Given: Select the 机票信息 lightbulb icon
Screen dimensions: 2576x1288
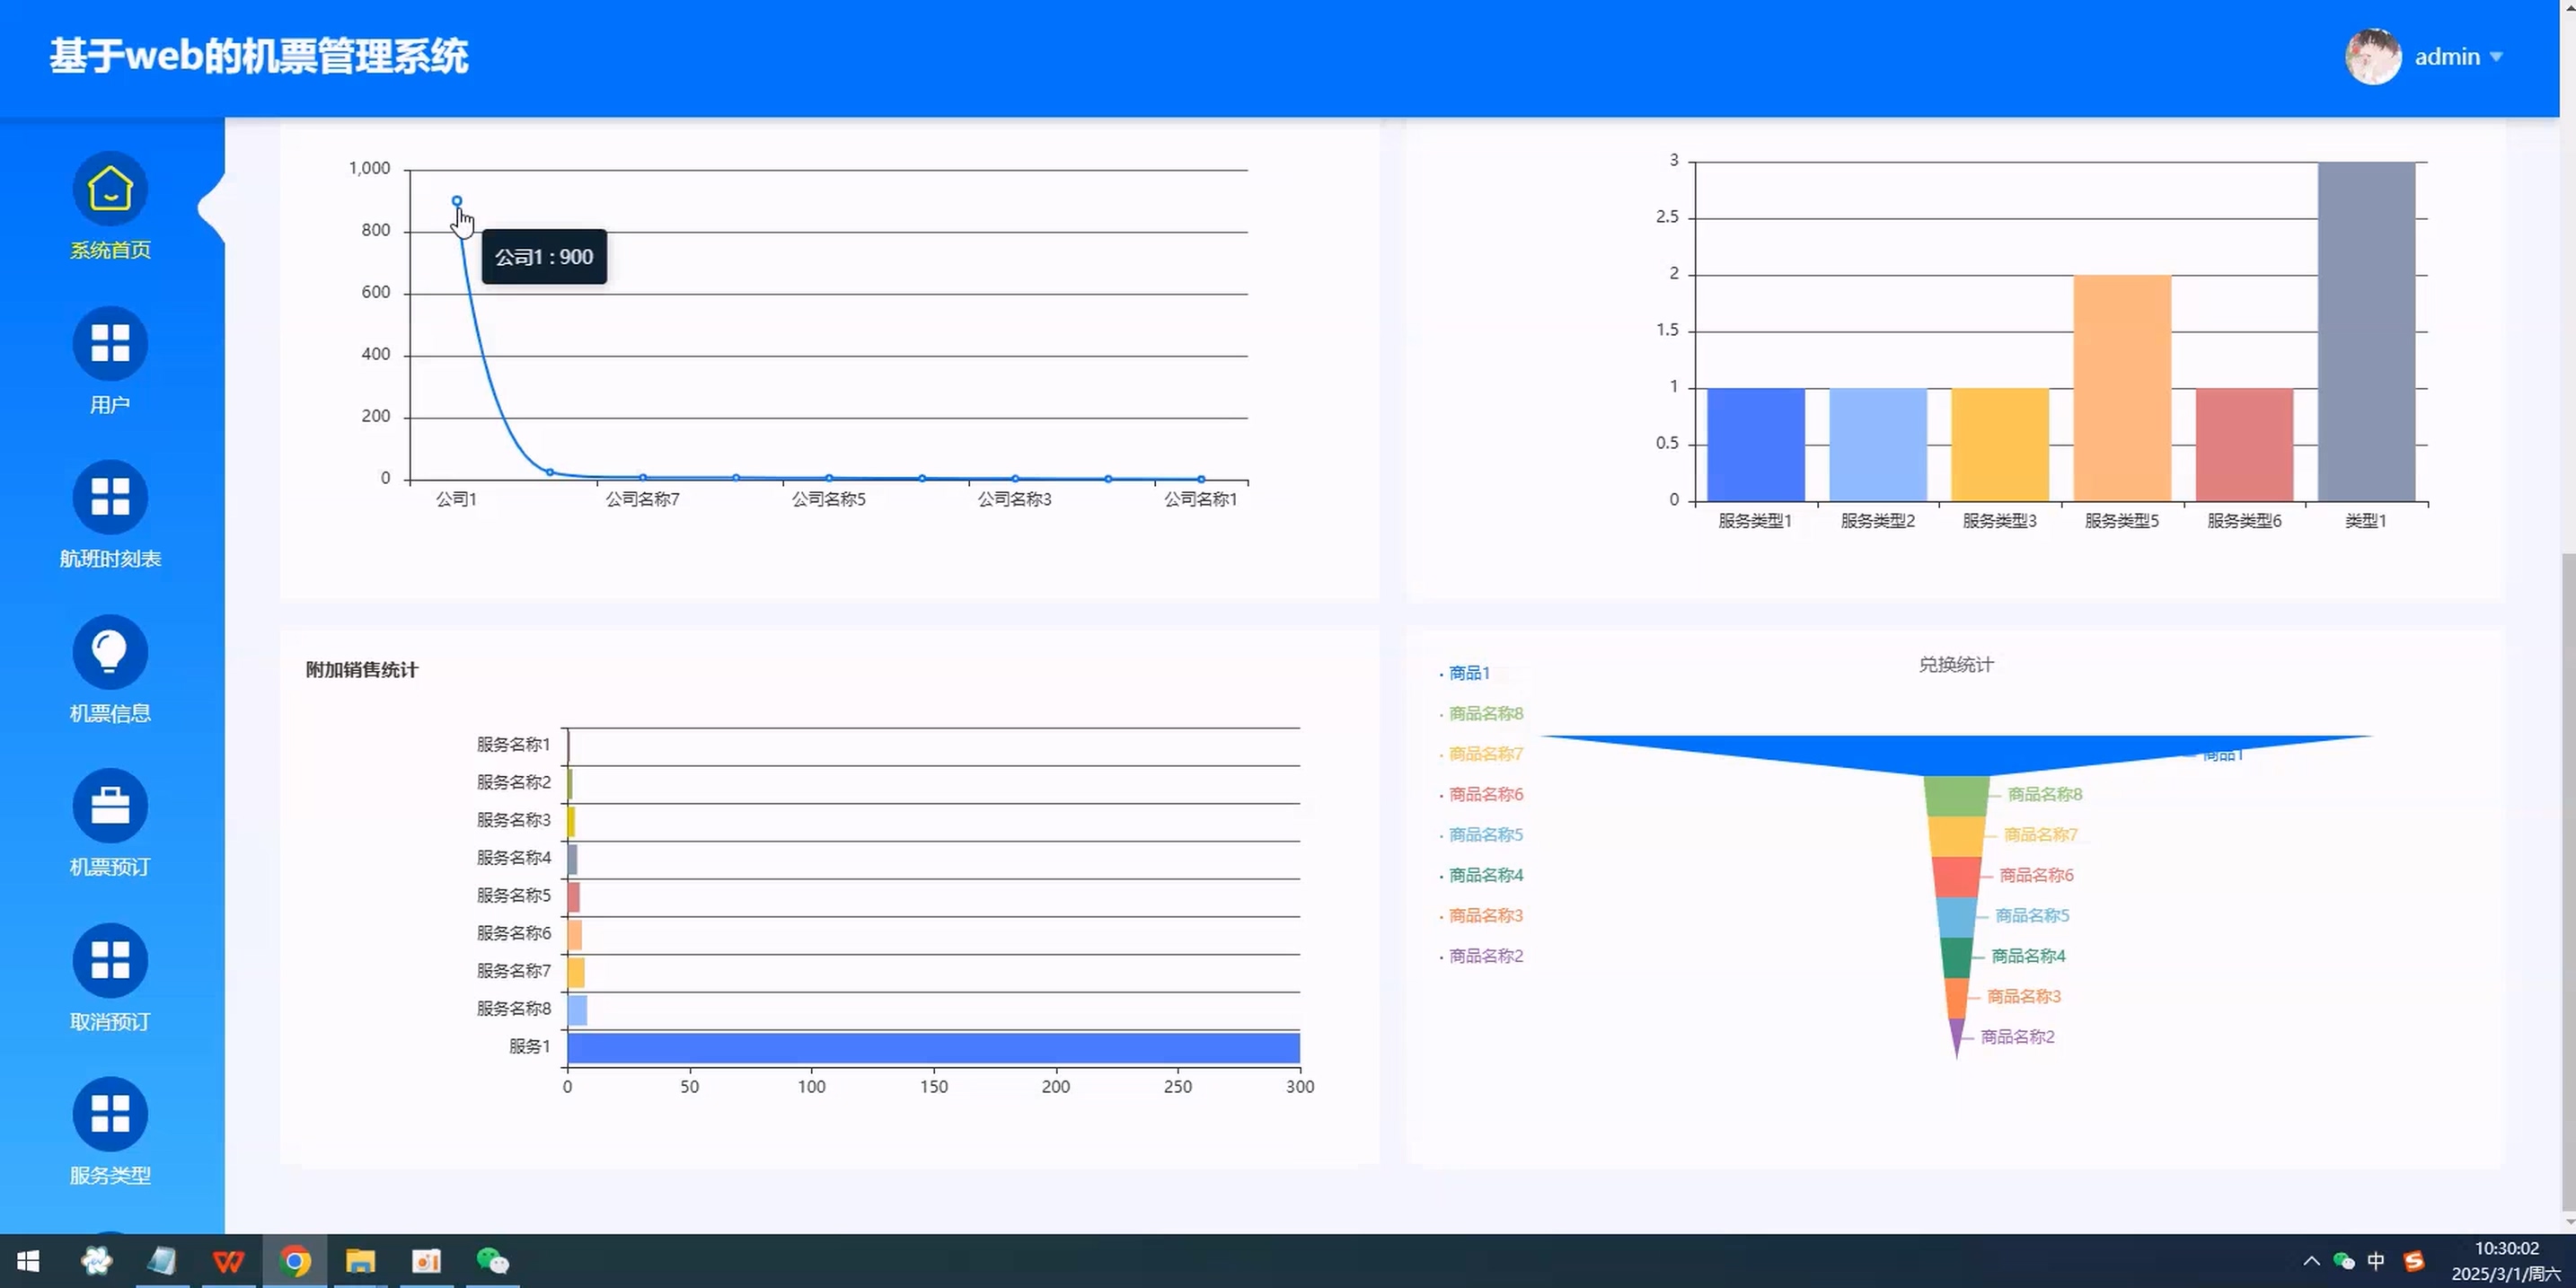Looking at the screenshot, I should pos(110,652).
